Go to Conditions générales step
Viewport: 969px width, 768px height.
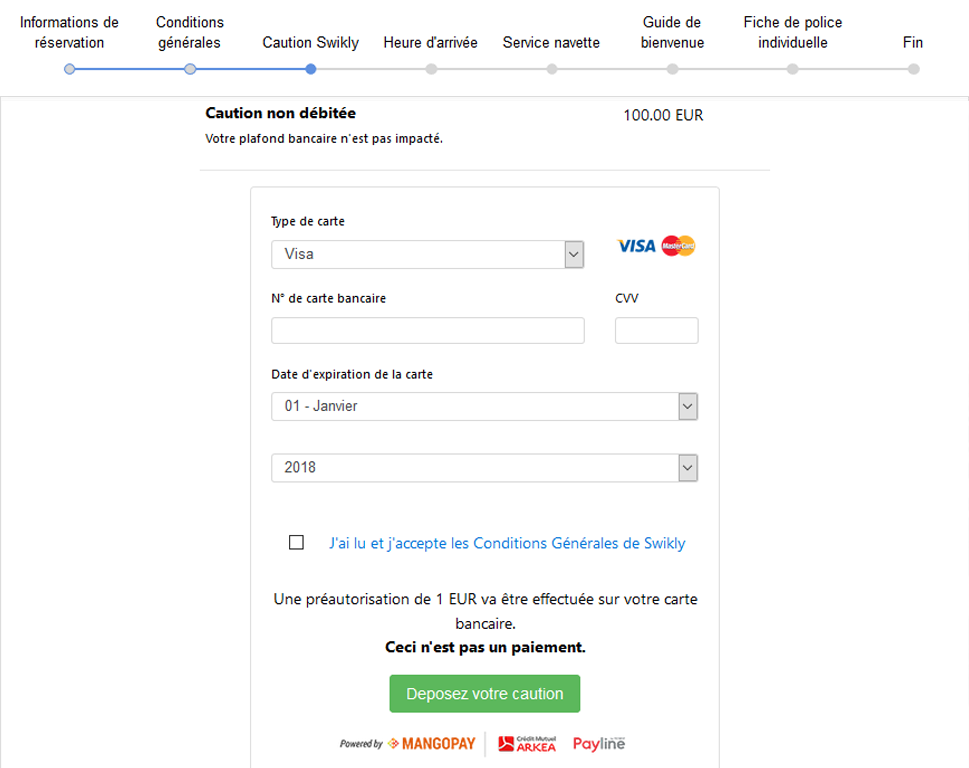click(190, 69)
